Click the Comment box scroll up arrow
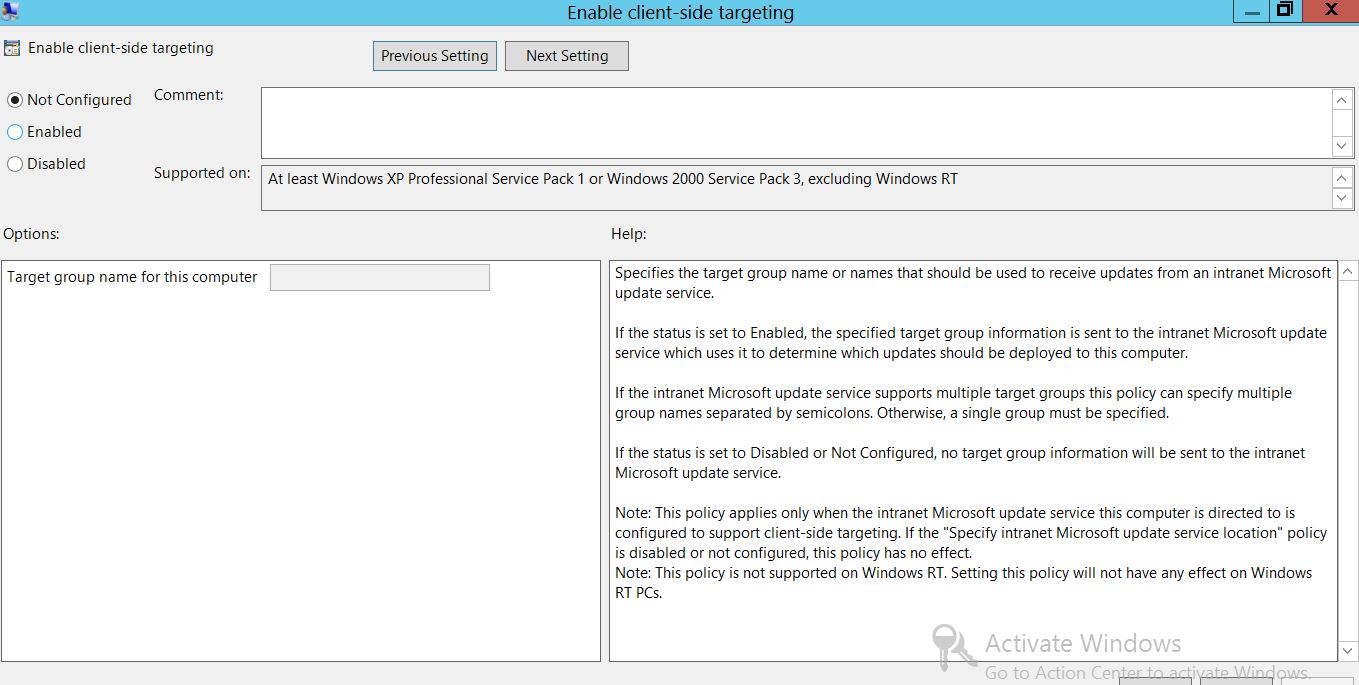The width and height of the screenshot is (1359, 685). pos(1343,99)
